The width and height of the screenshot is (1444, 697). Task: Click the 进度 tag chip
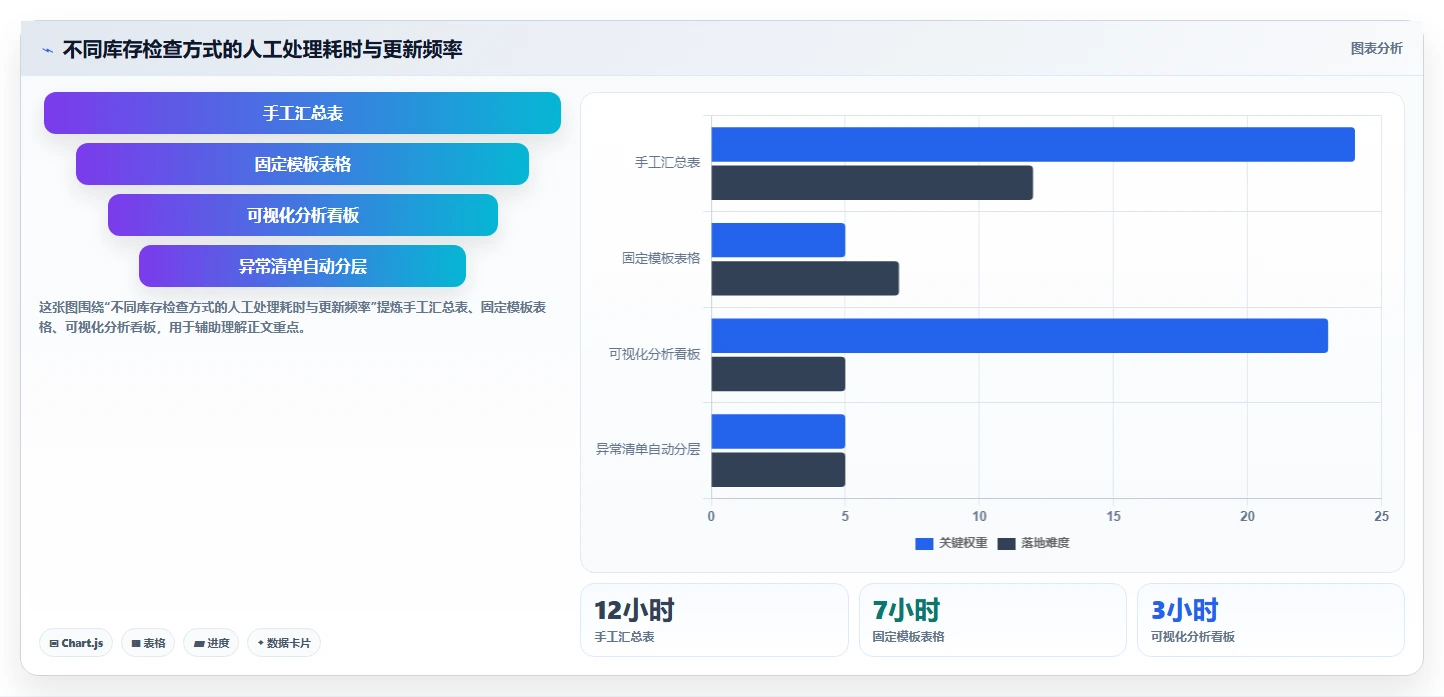211,643
